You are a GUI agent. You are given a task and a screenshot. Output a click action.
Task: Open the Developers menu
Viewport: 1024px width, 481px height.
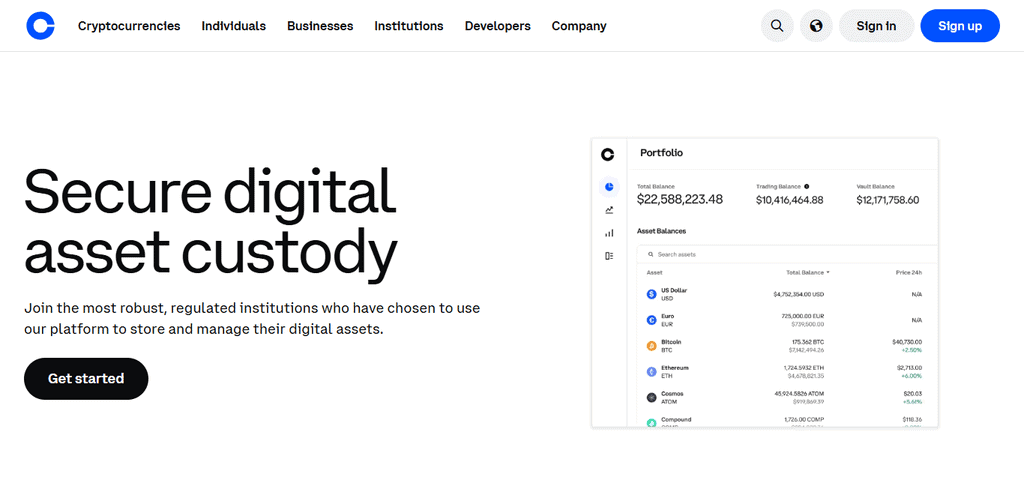pyautogui.click(x=498, y=26)
